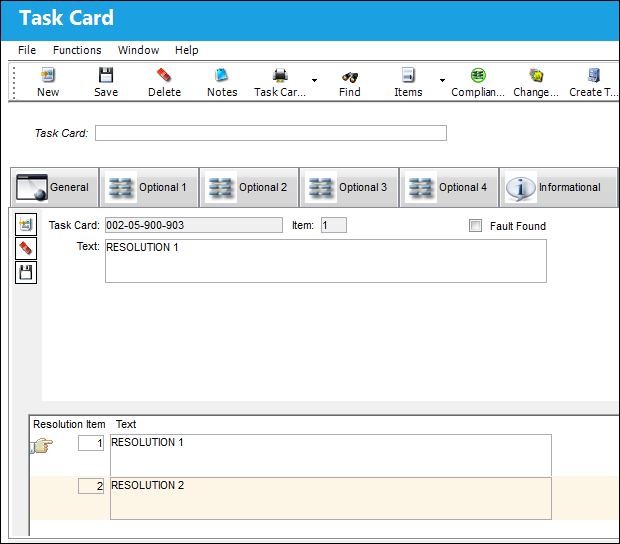Click the Items toolbar icon
Viewport: 620px width, 544px height.
[x=408, y=75]
